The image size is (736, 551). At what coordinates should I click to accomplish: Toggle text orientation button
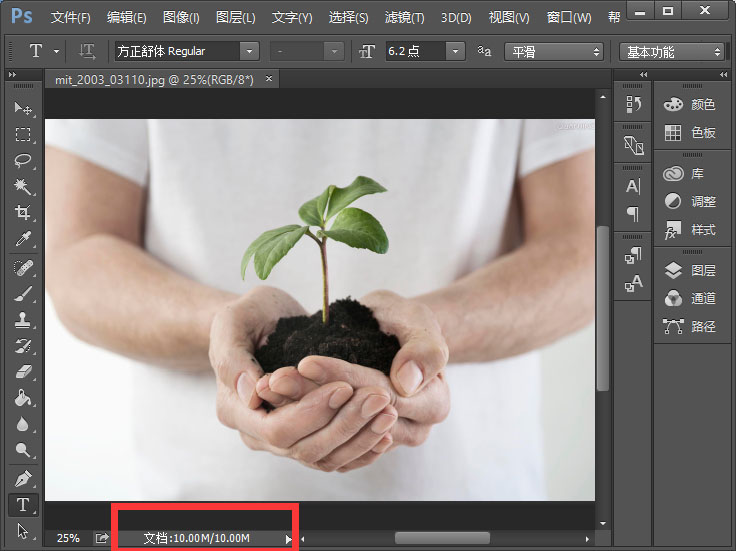87,51
